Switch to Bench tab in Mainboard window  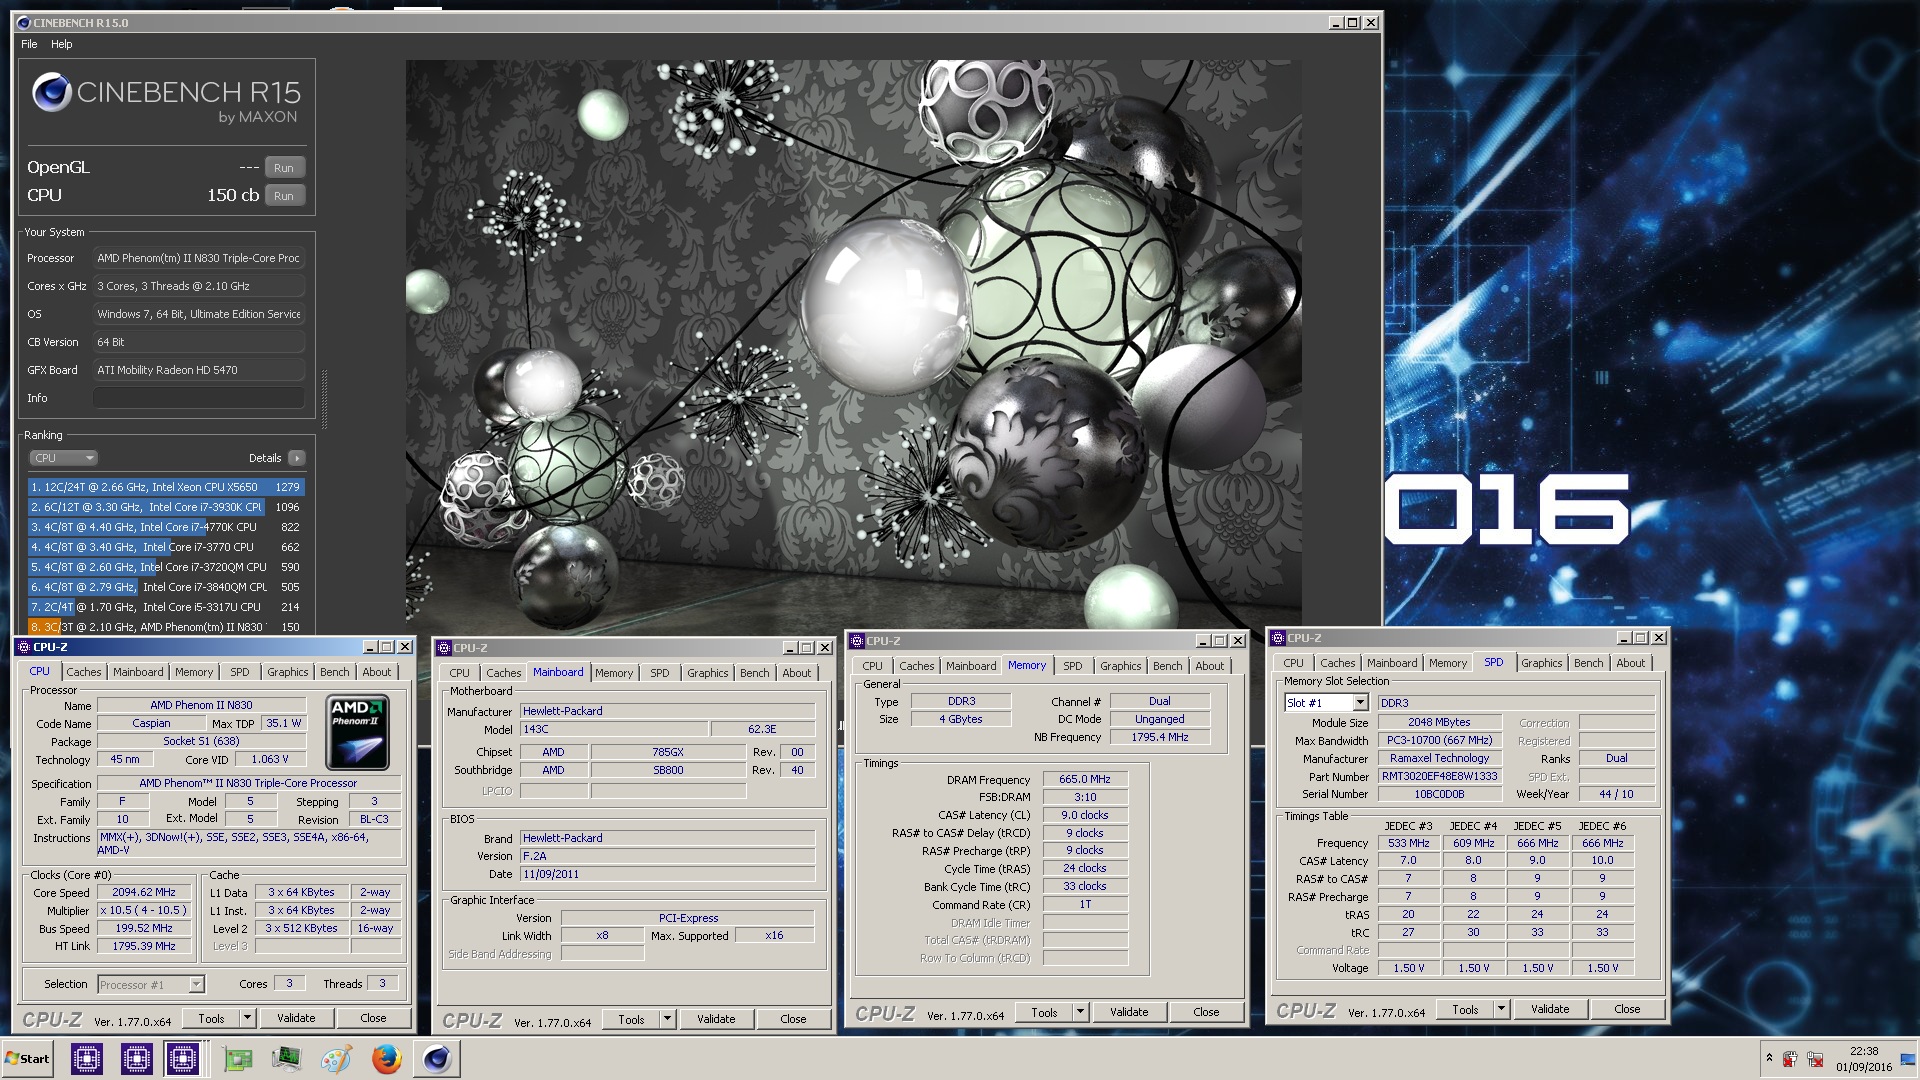tap(755, 673)
